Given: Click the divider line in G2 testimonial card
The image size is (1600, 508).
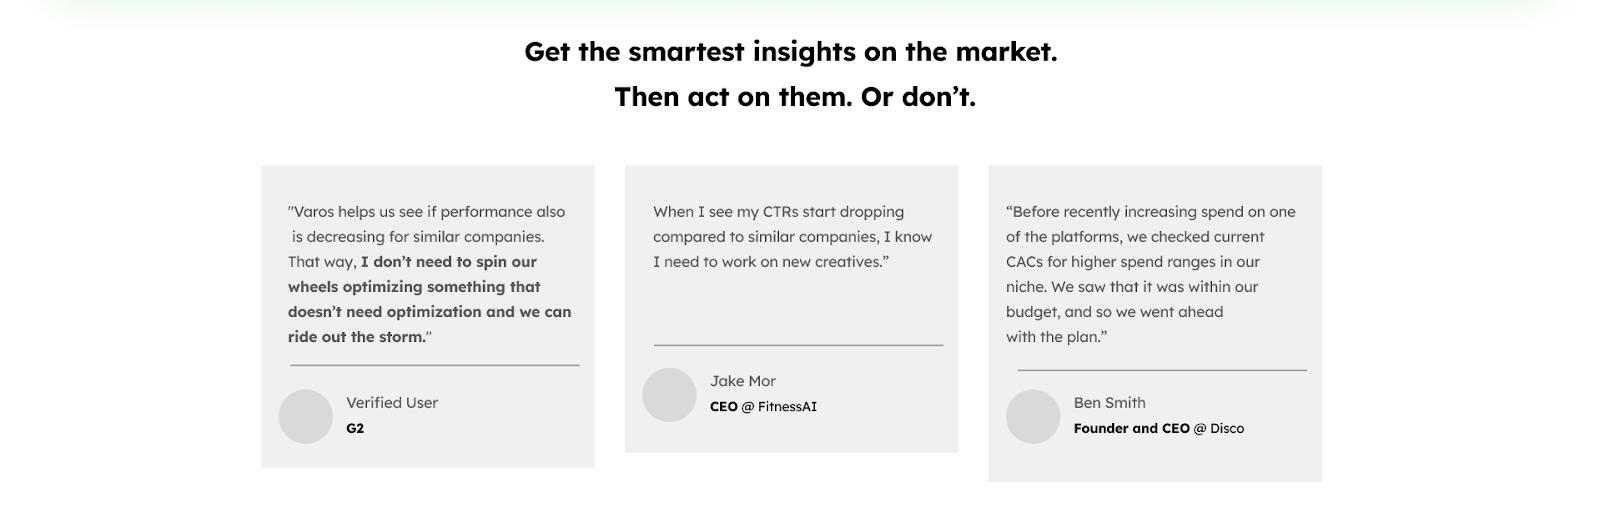Looking at the screenshot, I should pyautogui.click(x=435, y=365).
